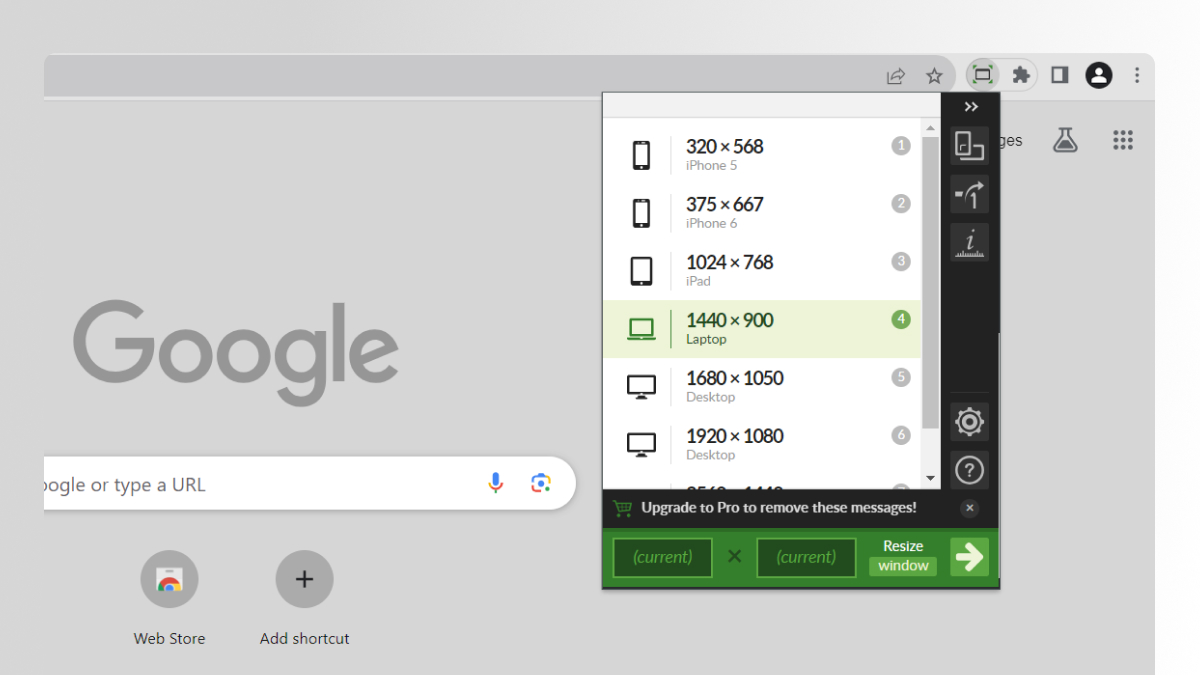Open the Search Labs flask icon
The height and width of the screenshot is (675, 1200).
pyautogui.click(x=1065, y=140)
